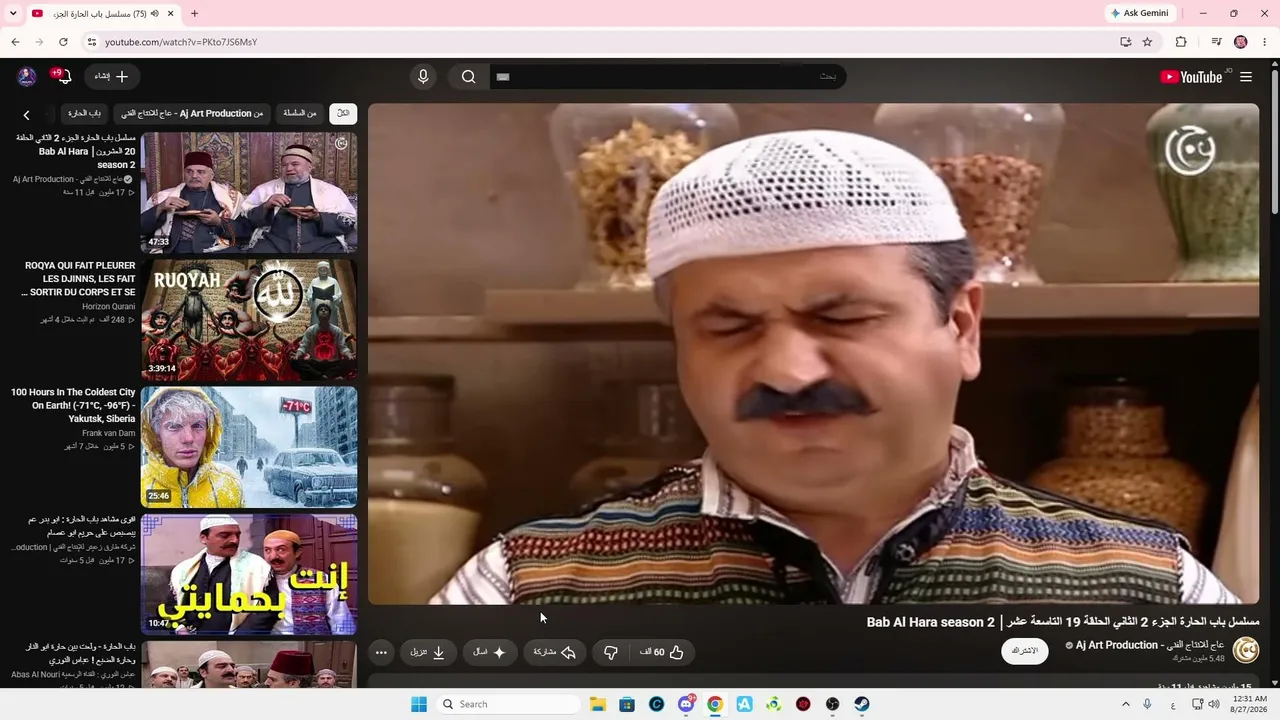Bookmark this page with the star
This screenshot has width=1280, height=720.
1147,42
